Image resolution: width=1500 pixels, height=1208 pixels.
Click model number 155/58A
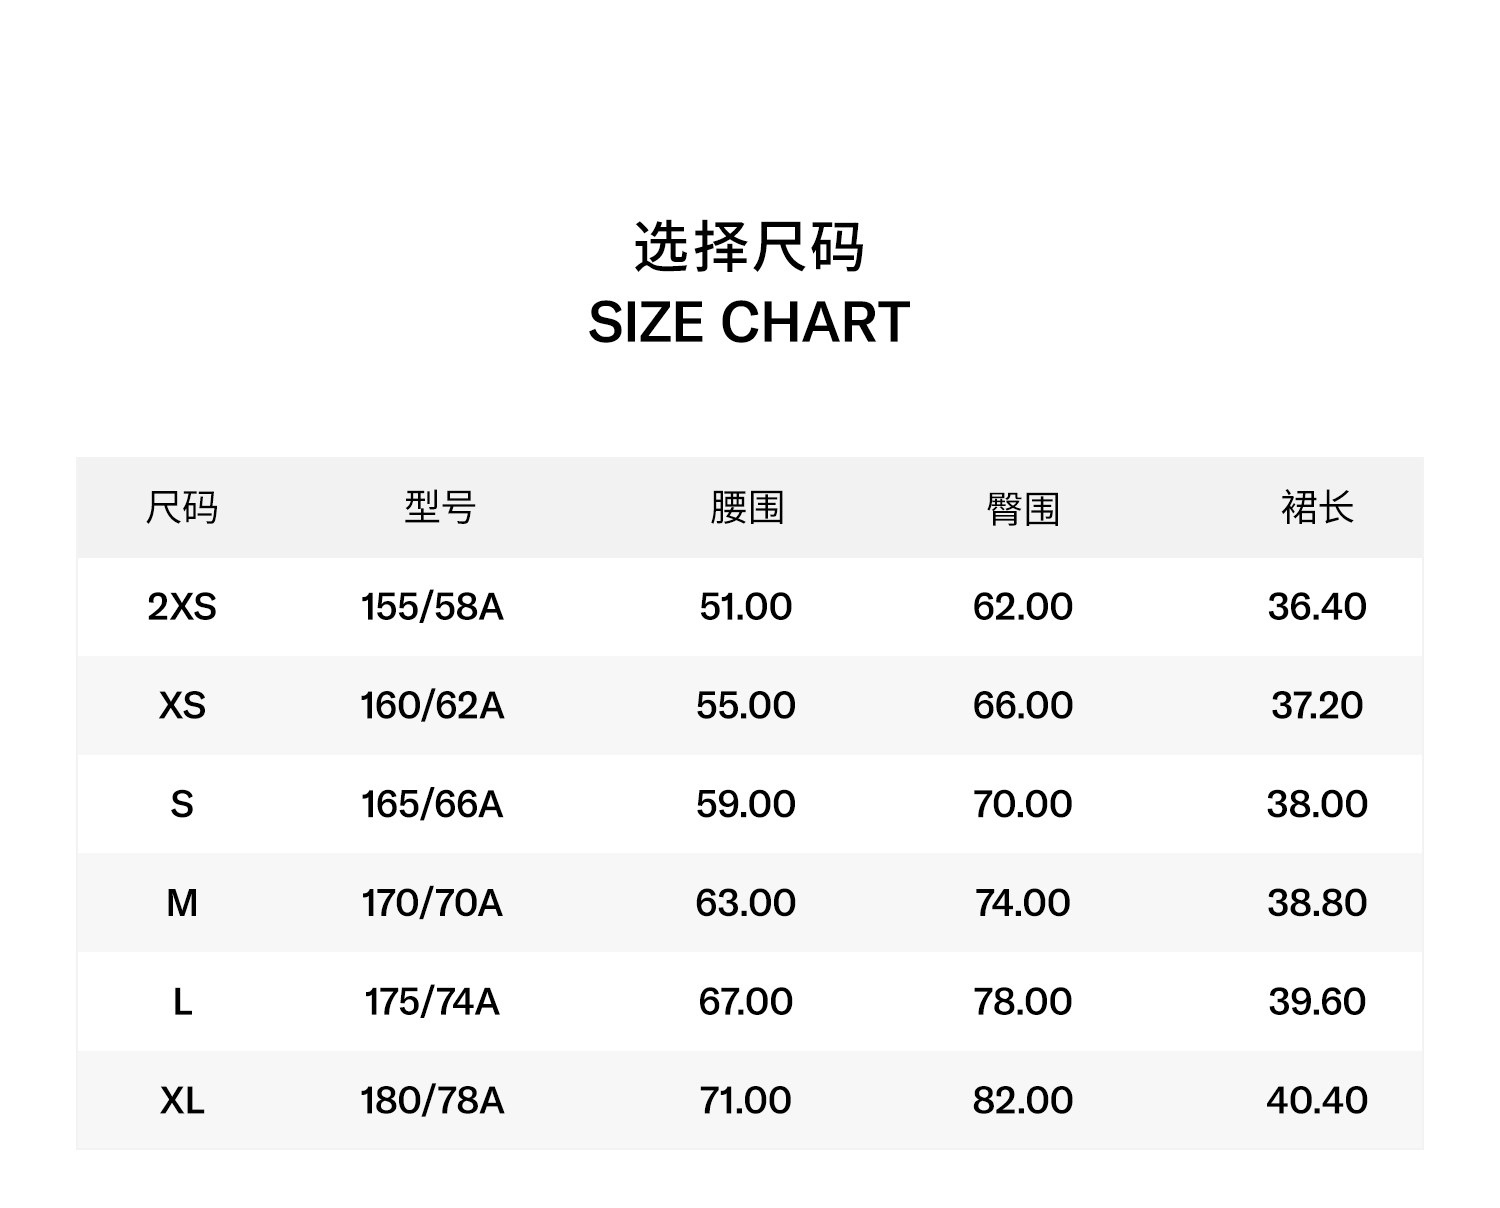pos(432,607)
